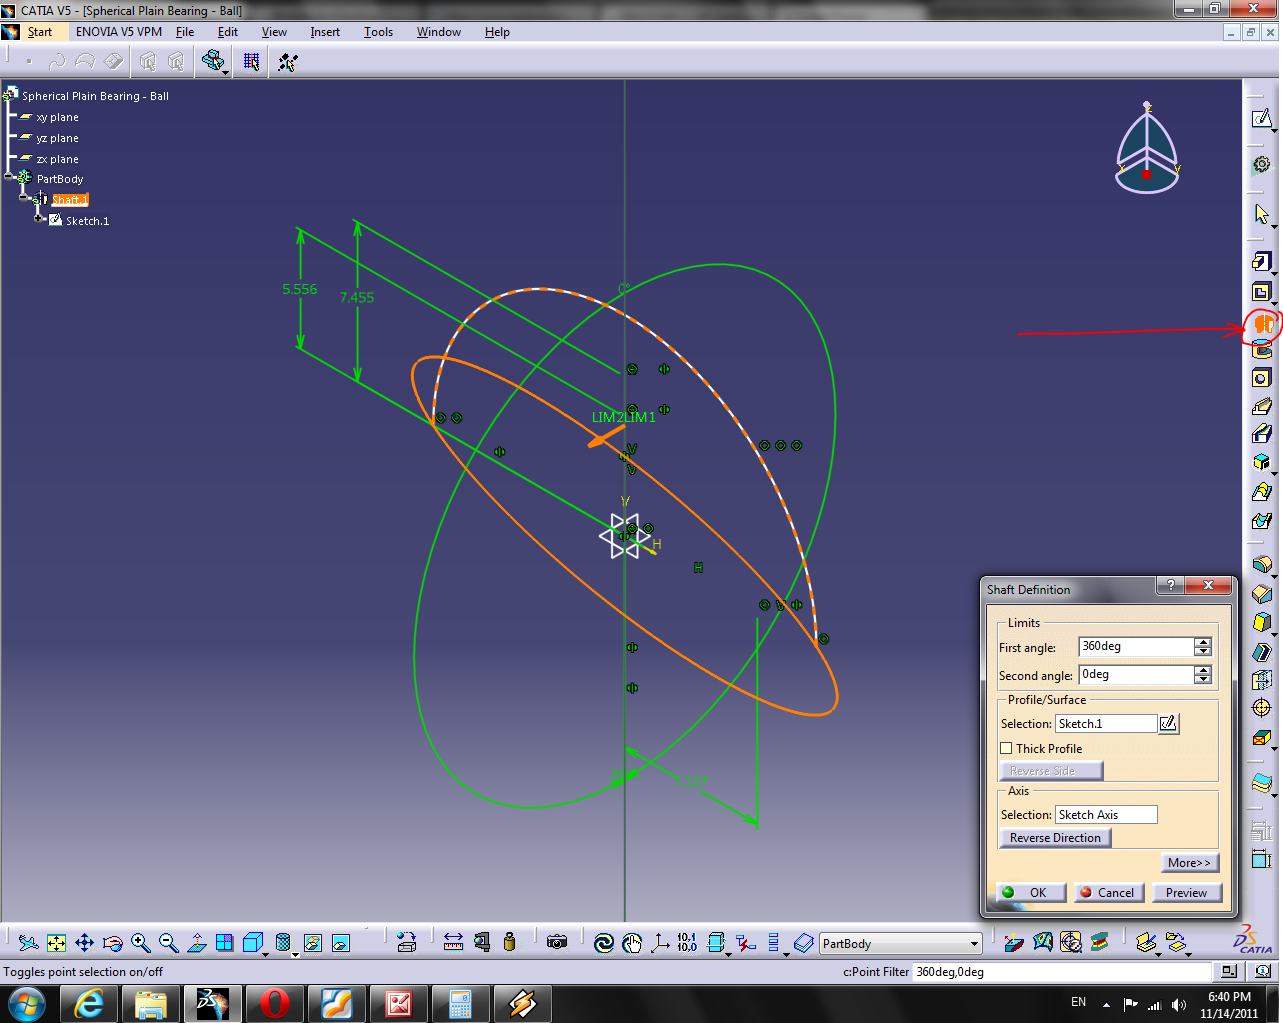Activate the Pan view tool
The image size is (1283, 1023).
(85, 943)
